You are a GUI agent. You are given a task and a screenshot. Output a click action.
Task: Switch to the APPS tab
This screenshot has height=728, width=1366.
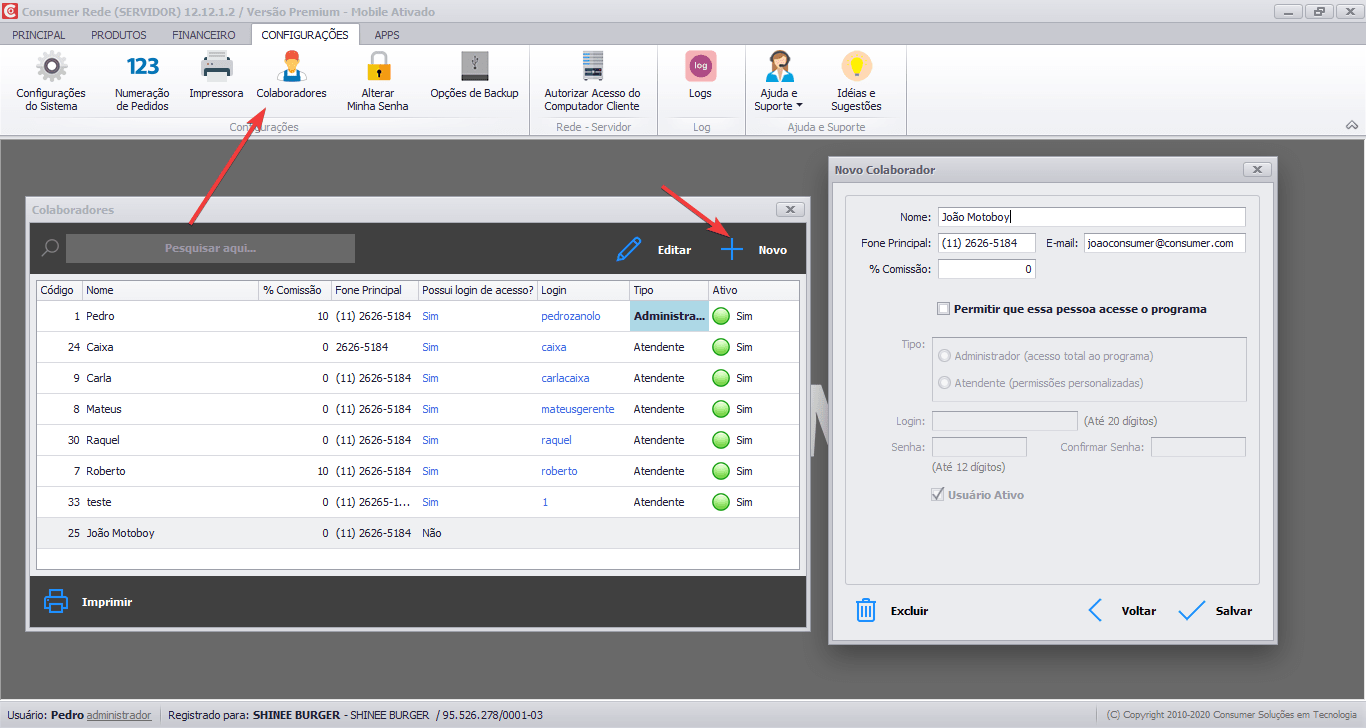pyautogui.click(x=387, y=35)
